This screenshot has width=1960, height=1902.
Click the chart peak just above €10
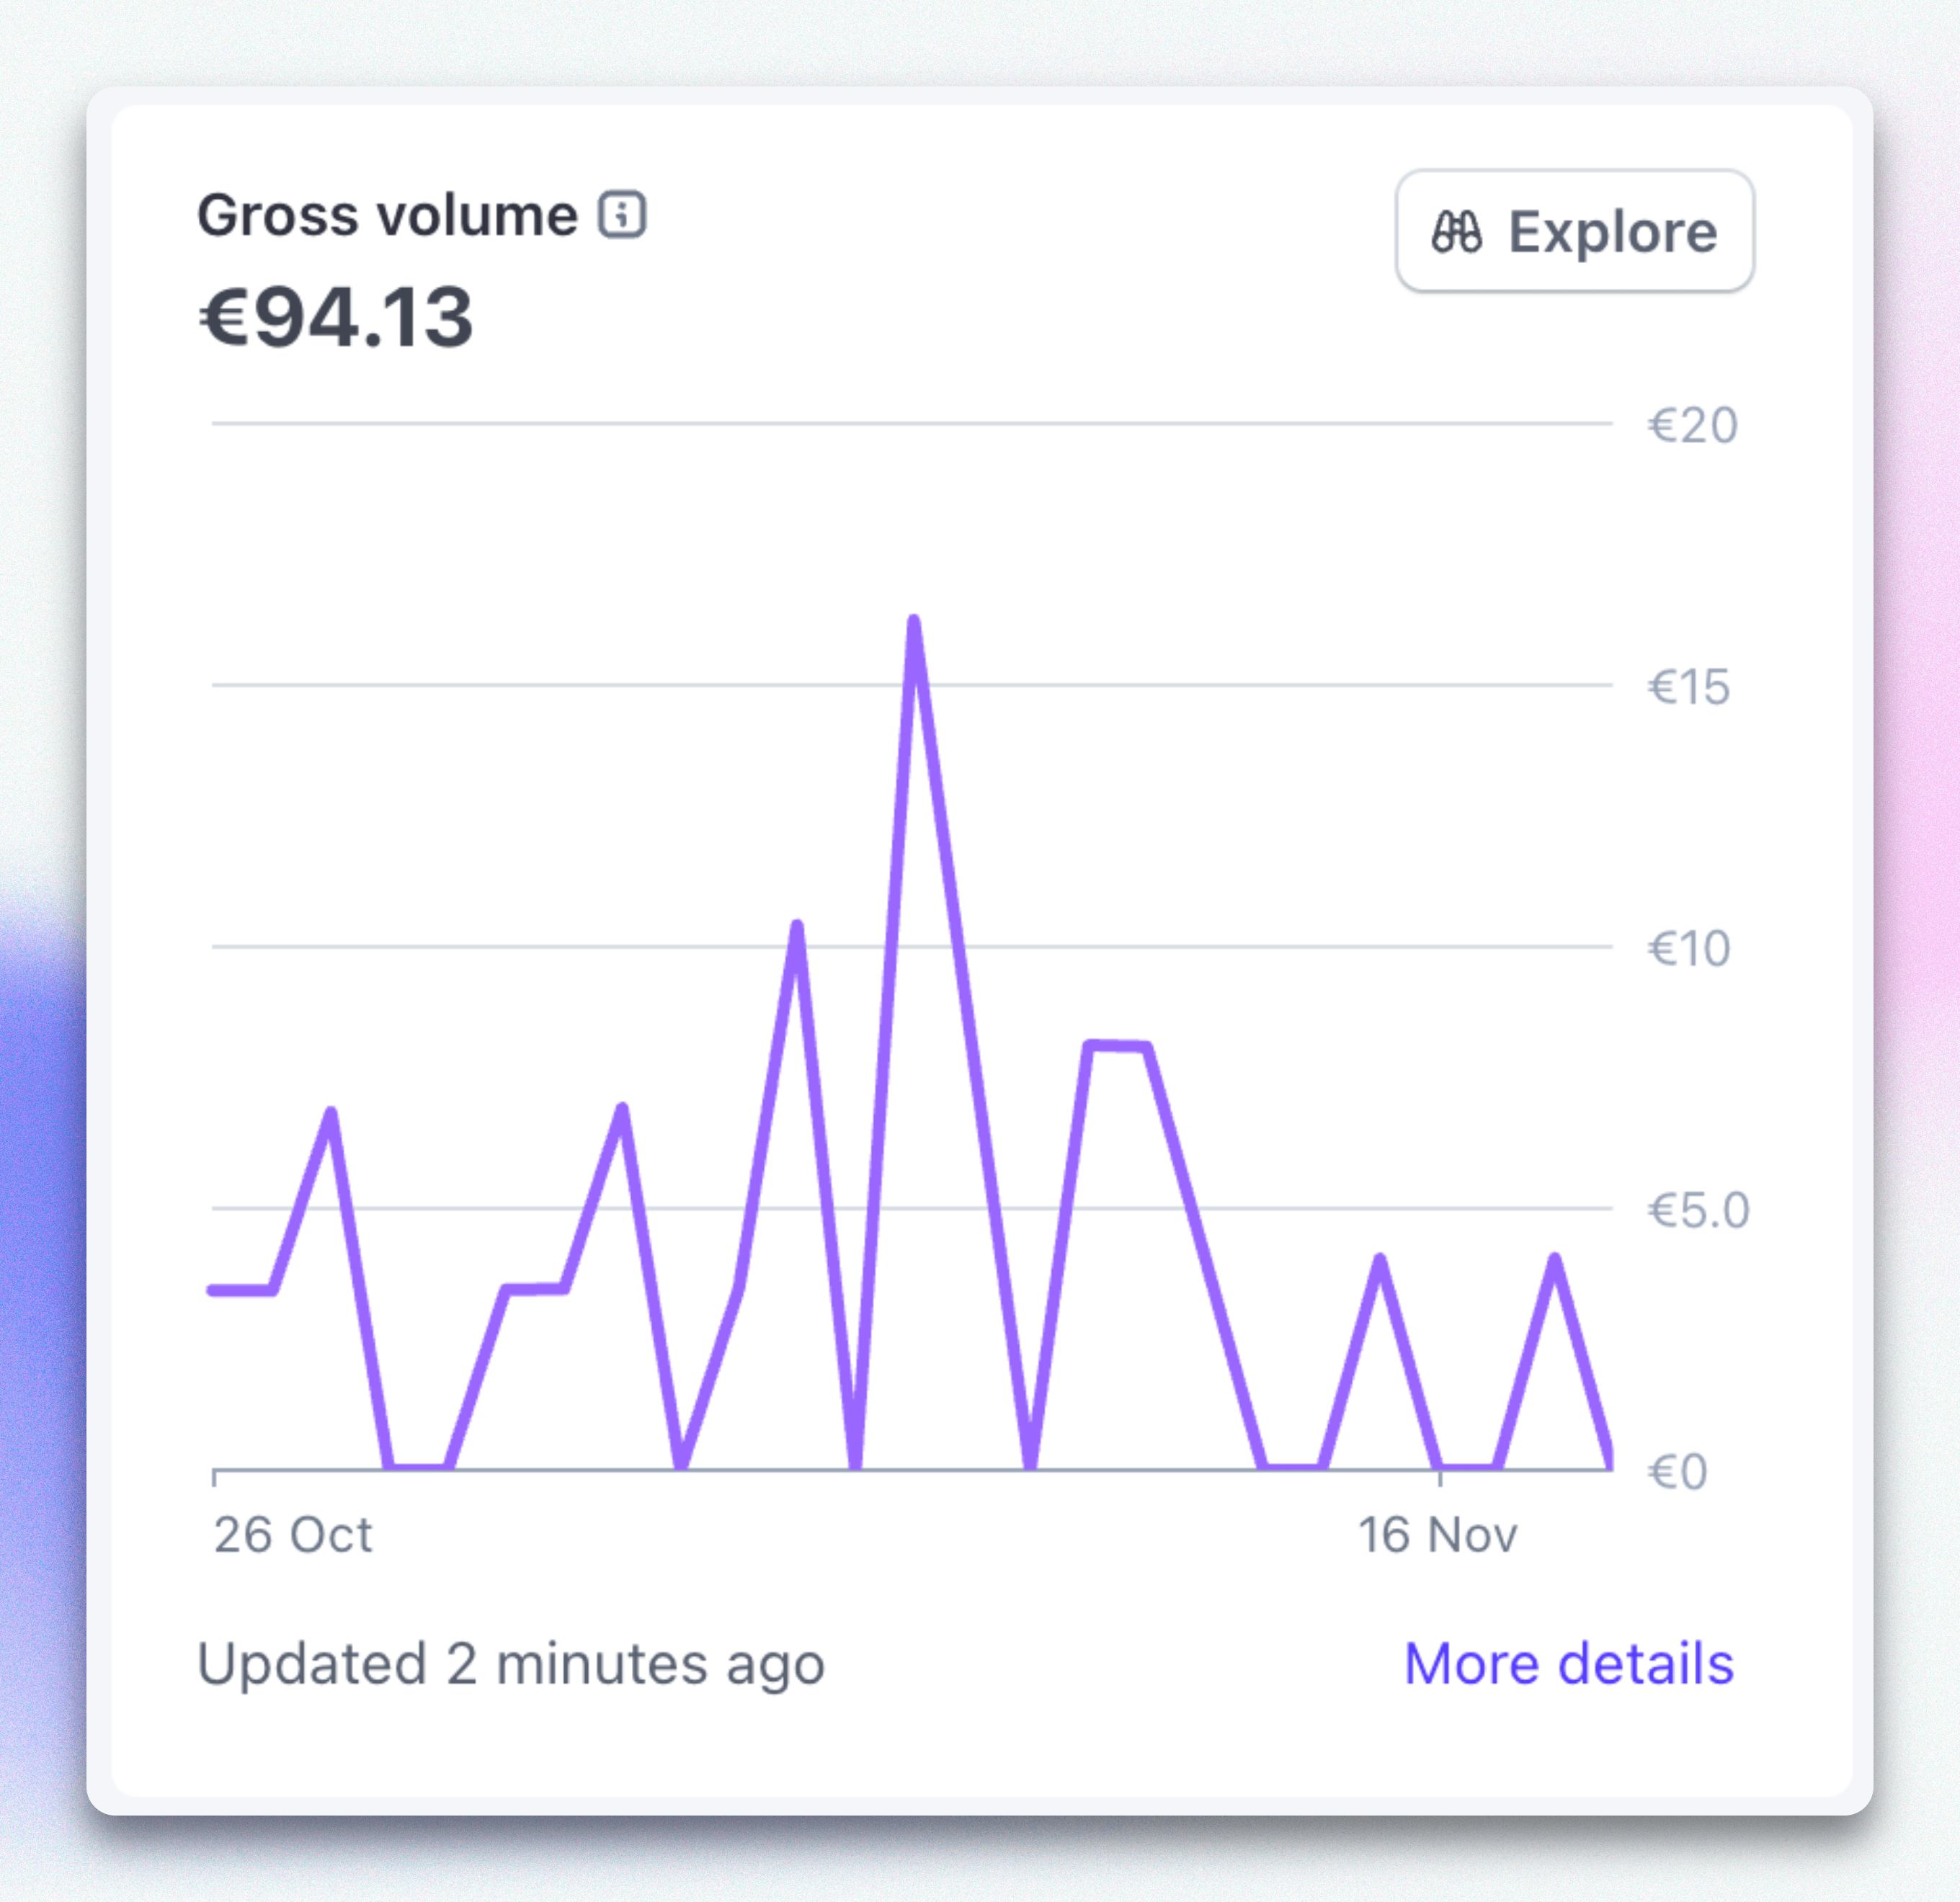tap(797, 928)
